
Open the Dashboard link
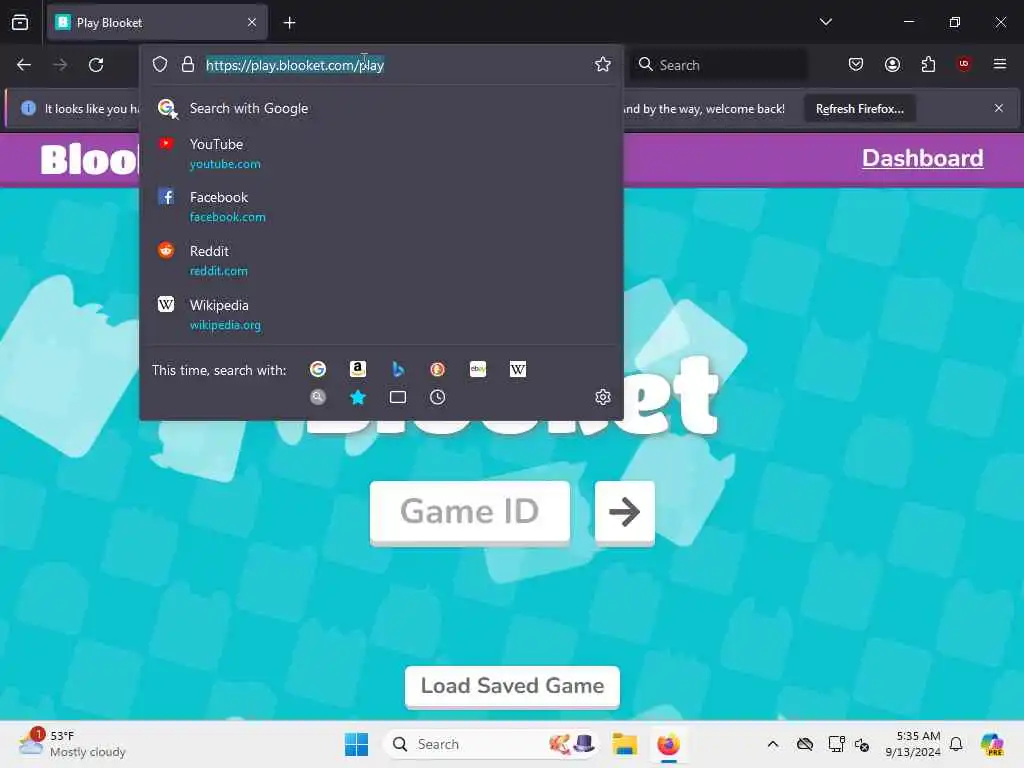tap(922, 158)
